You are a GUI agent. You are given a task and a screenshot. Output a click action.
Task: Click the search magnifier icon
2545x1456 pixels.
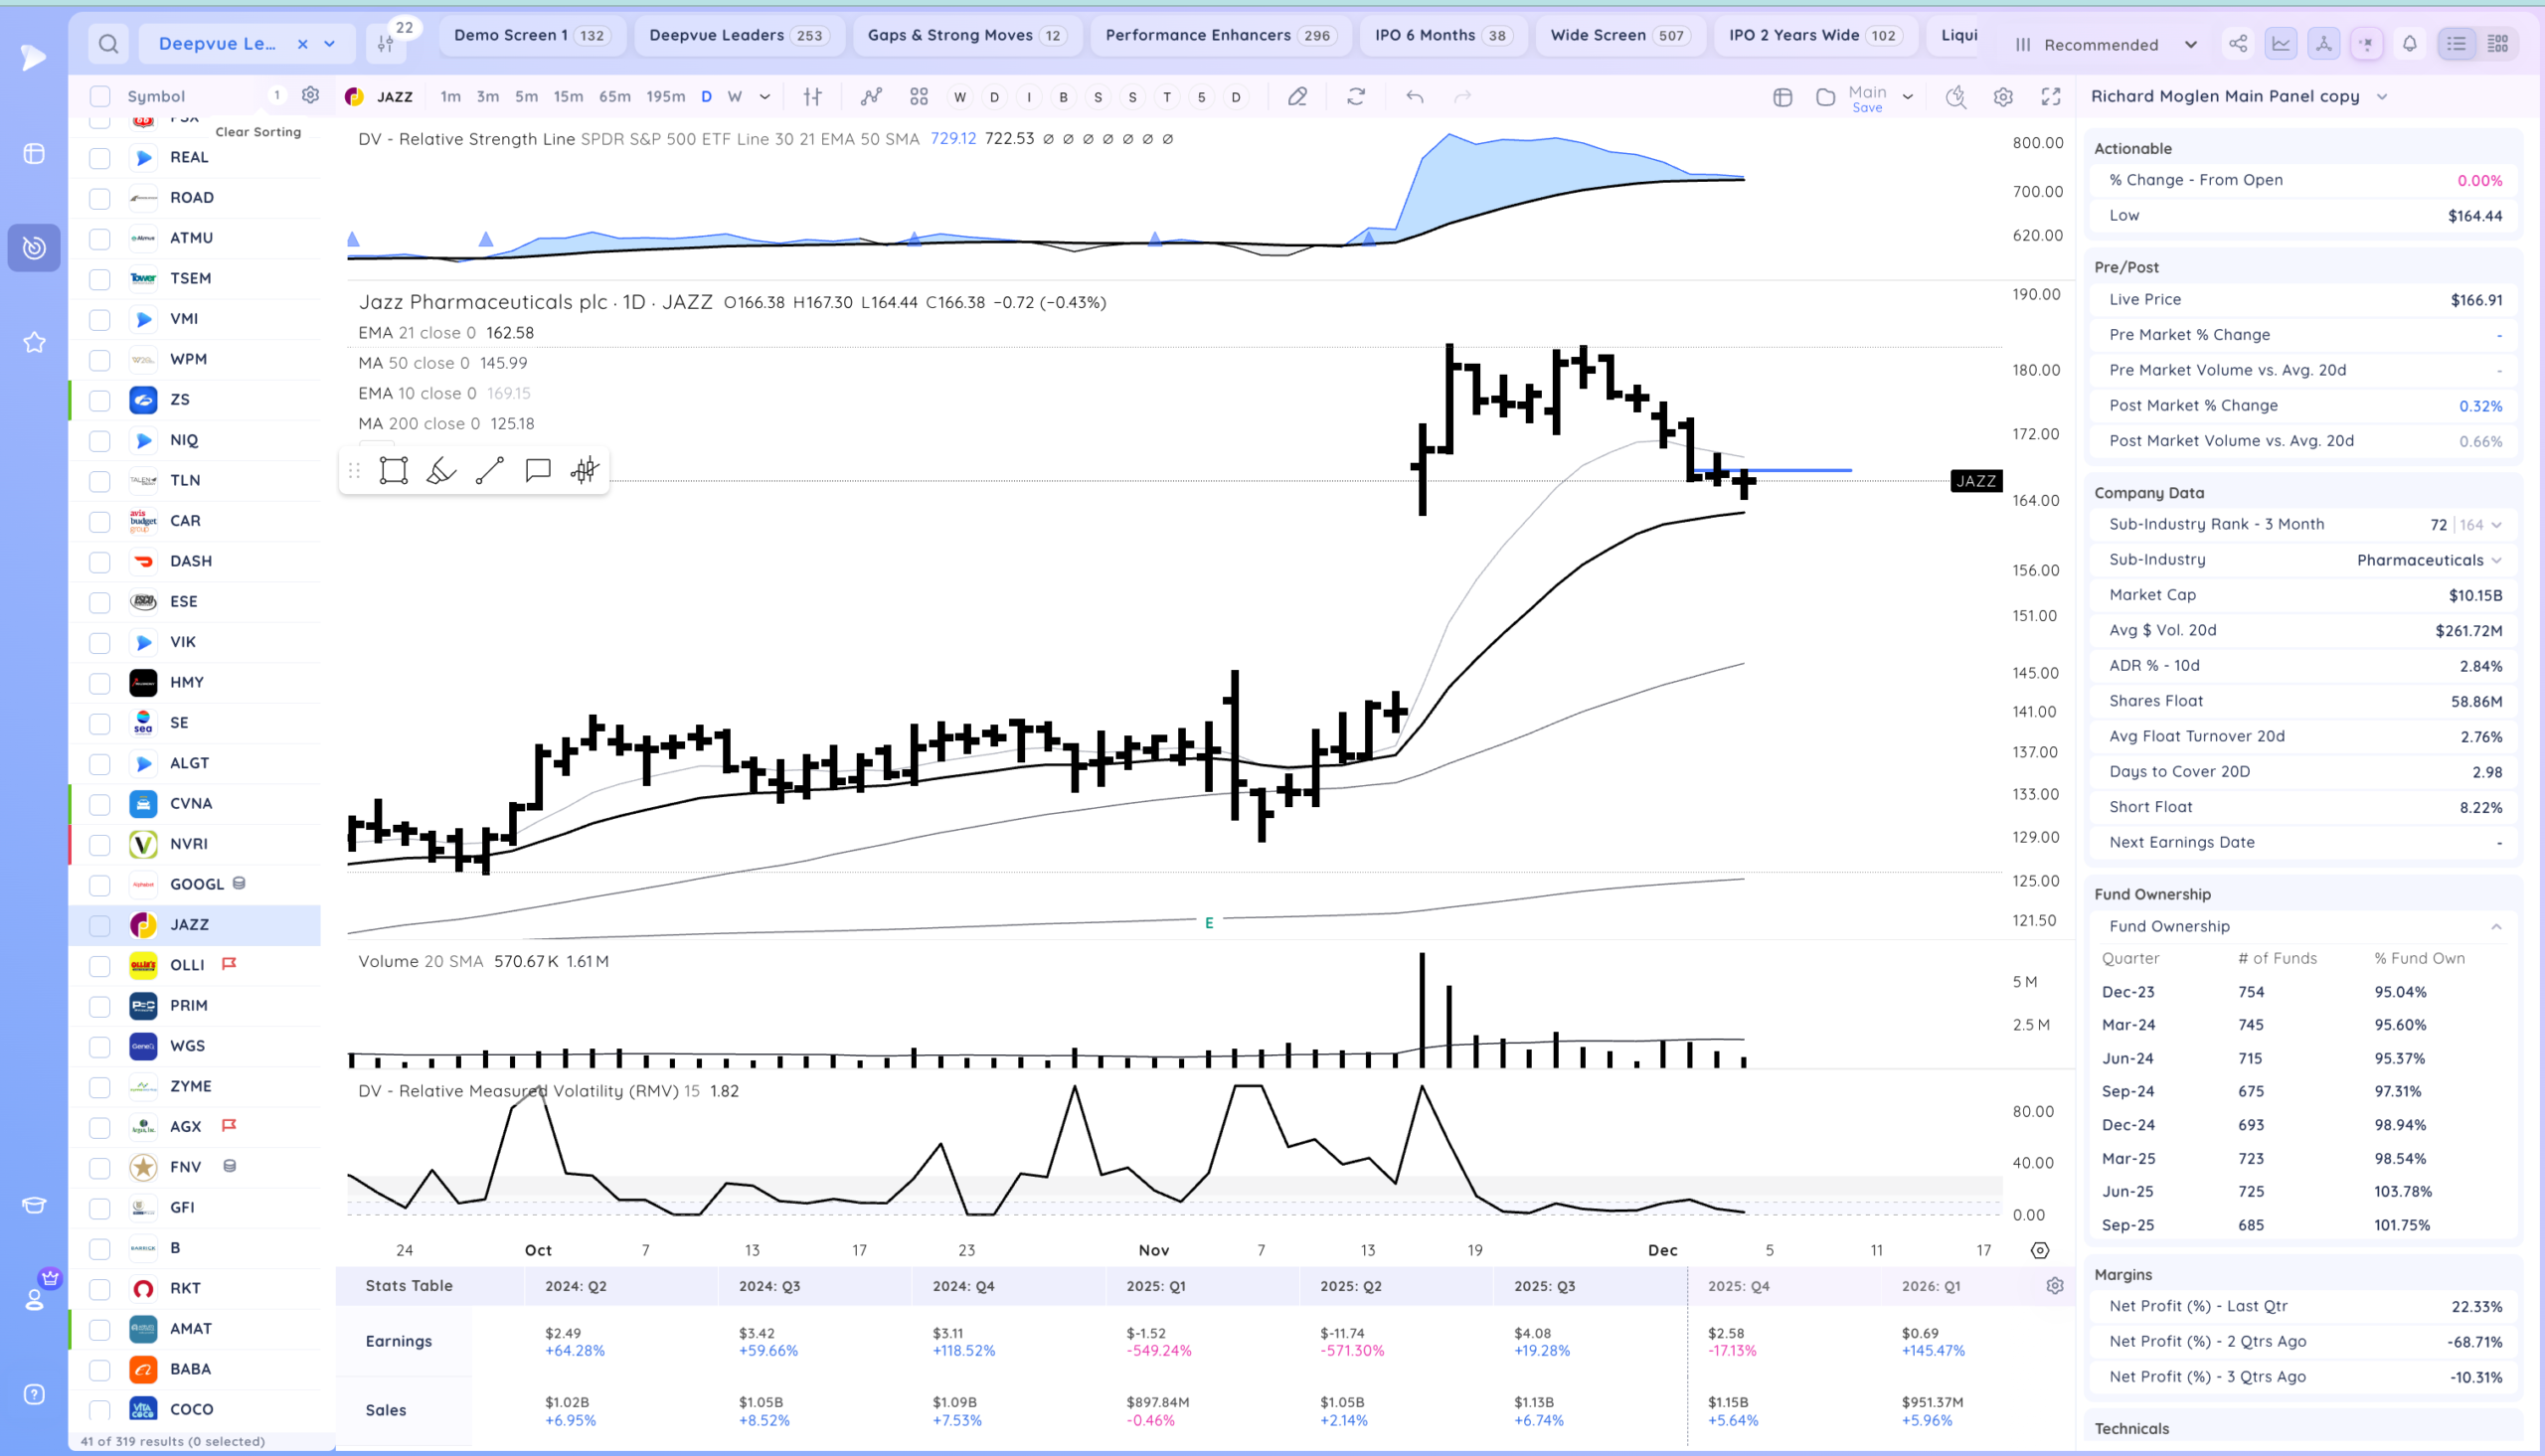[x=108, y=44]
